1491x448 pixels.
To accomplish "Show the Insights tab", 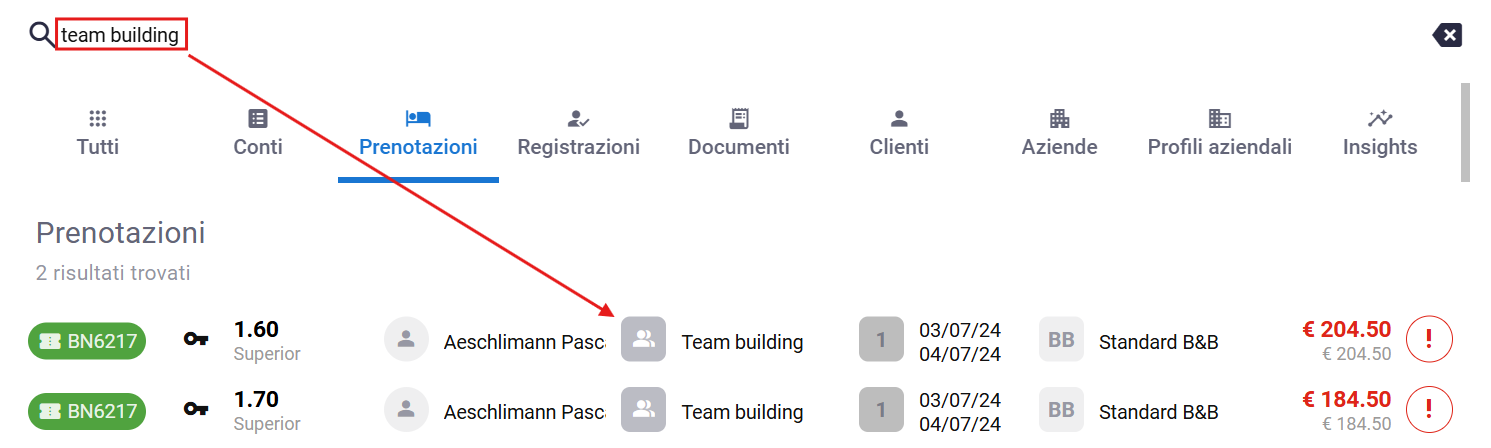I will [x=1380, y=133].
